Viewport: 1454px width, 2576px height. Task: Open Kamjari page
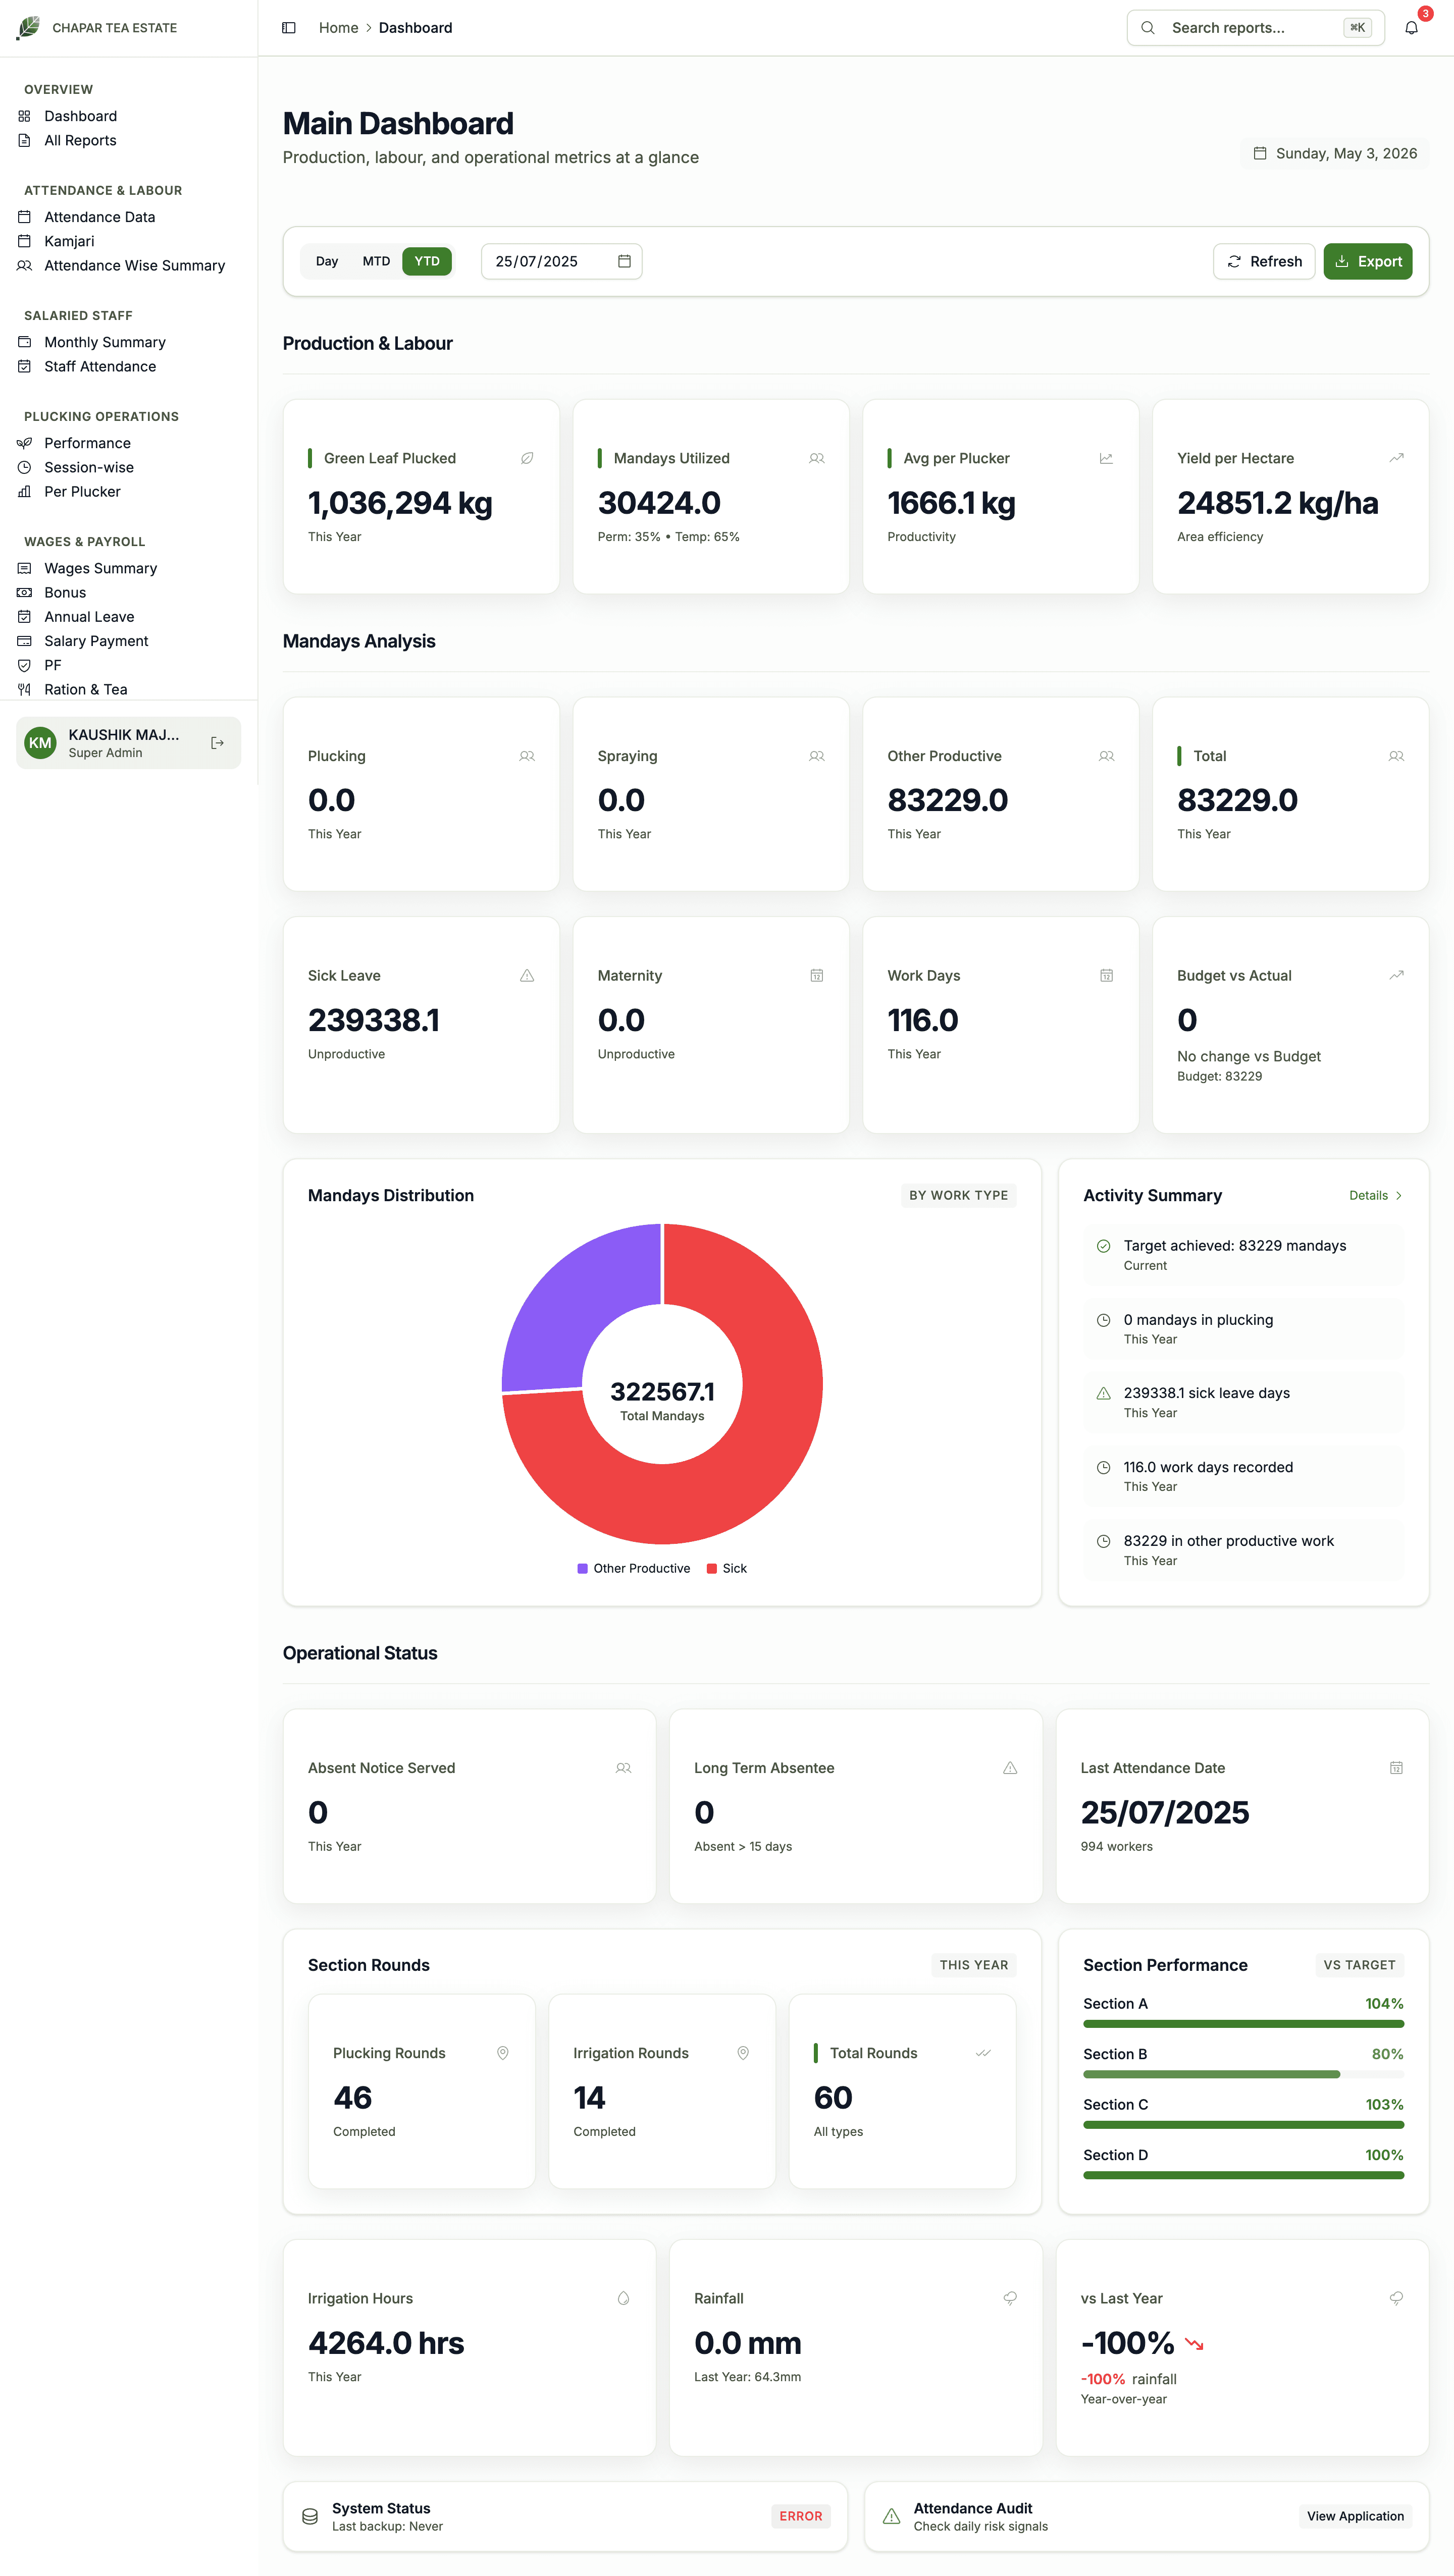click(x=69, y=241)
